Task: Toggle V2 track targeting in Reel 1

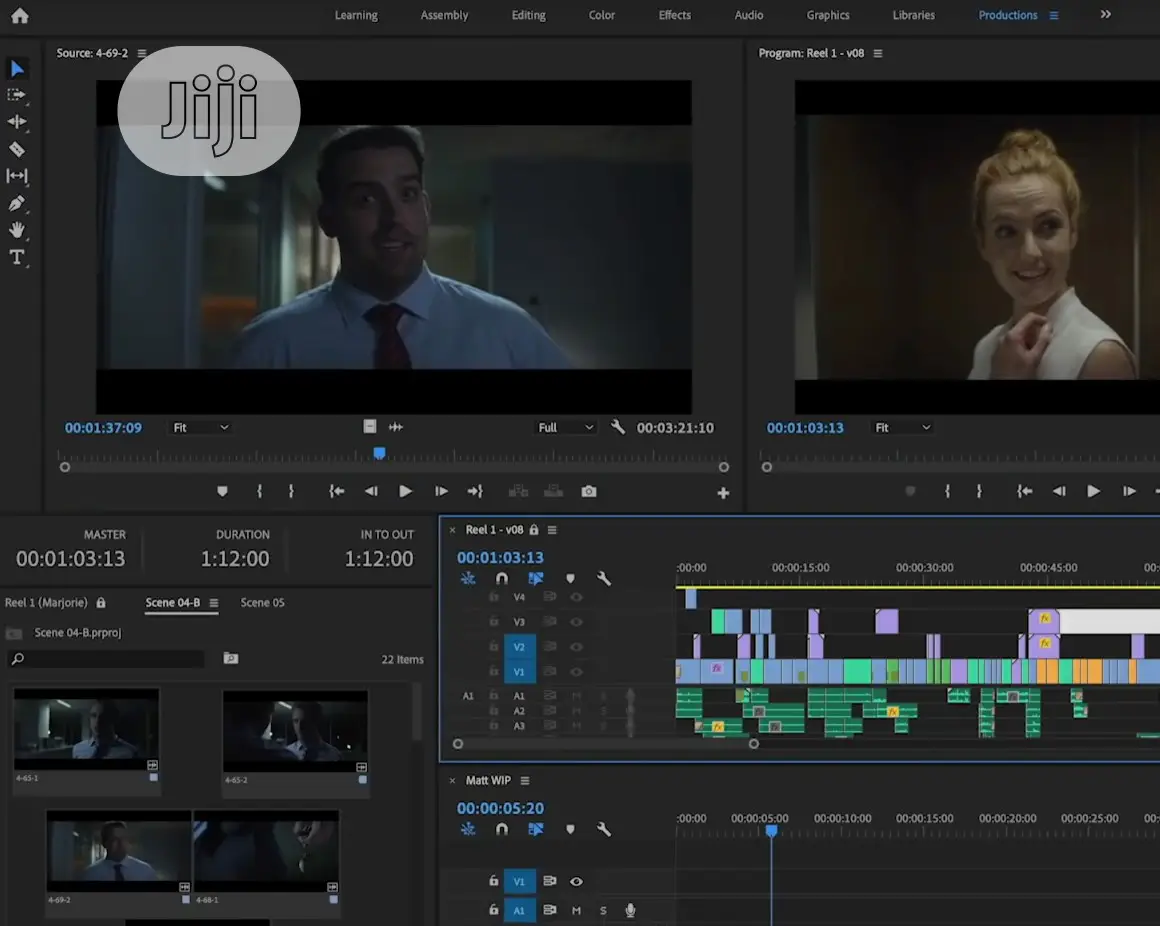Action: click(519, 646)
